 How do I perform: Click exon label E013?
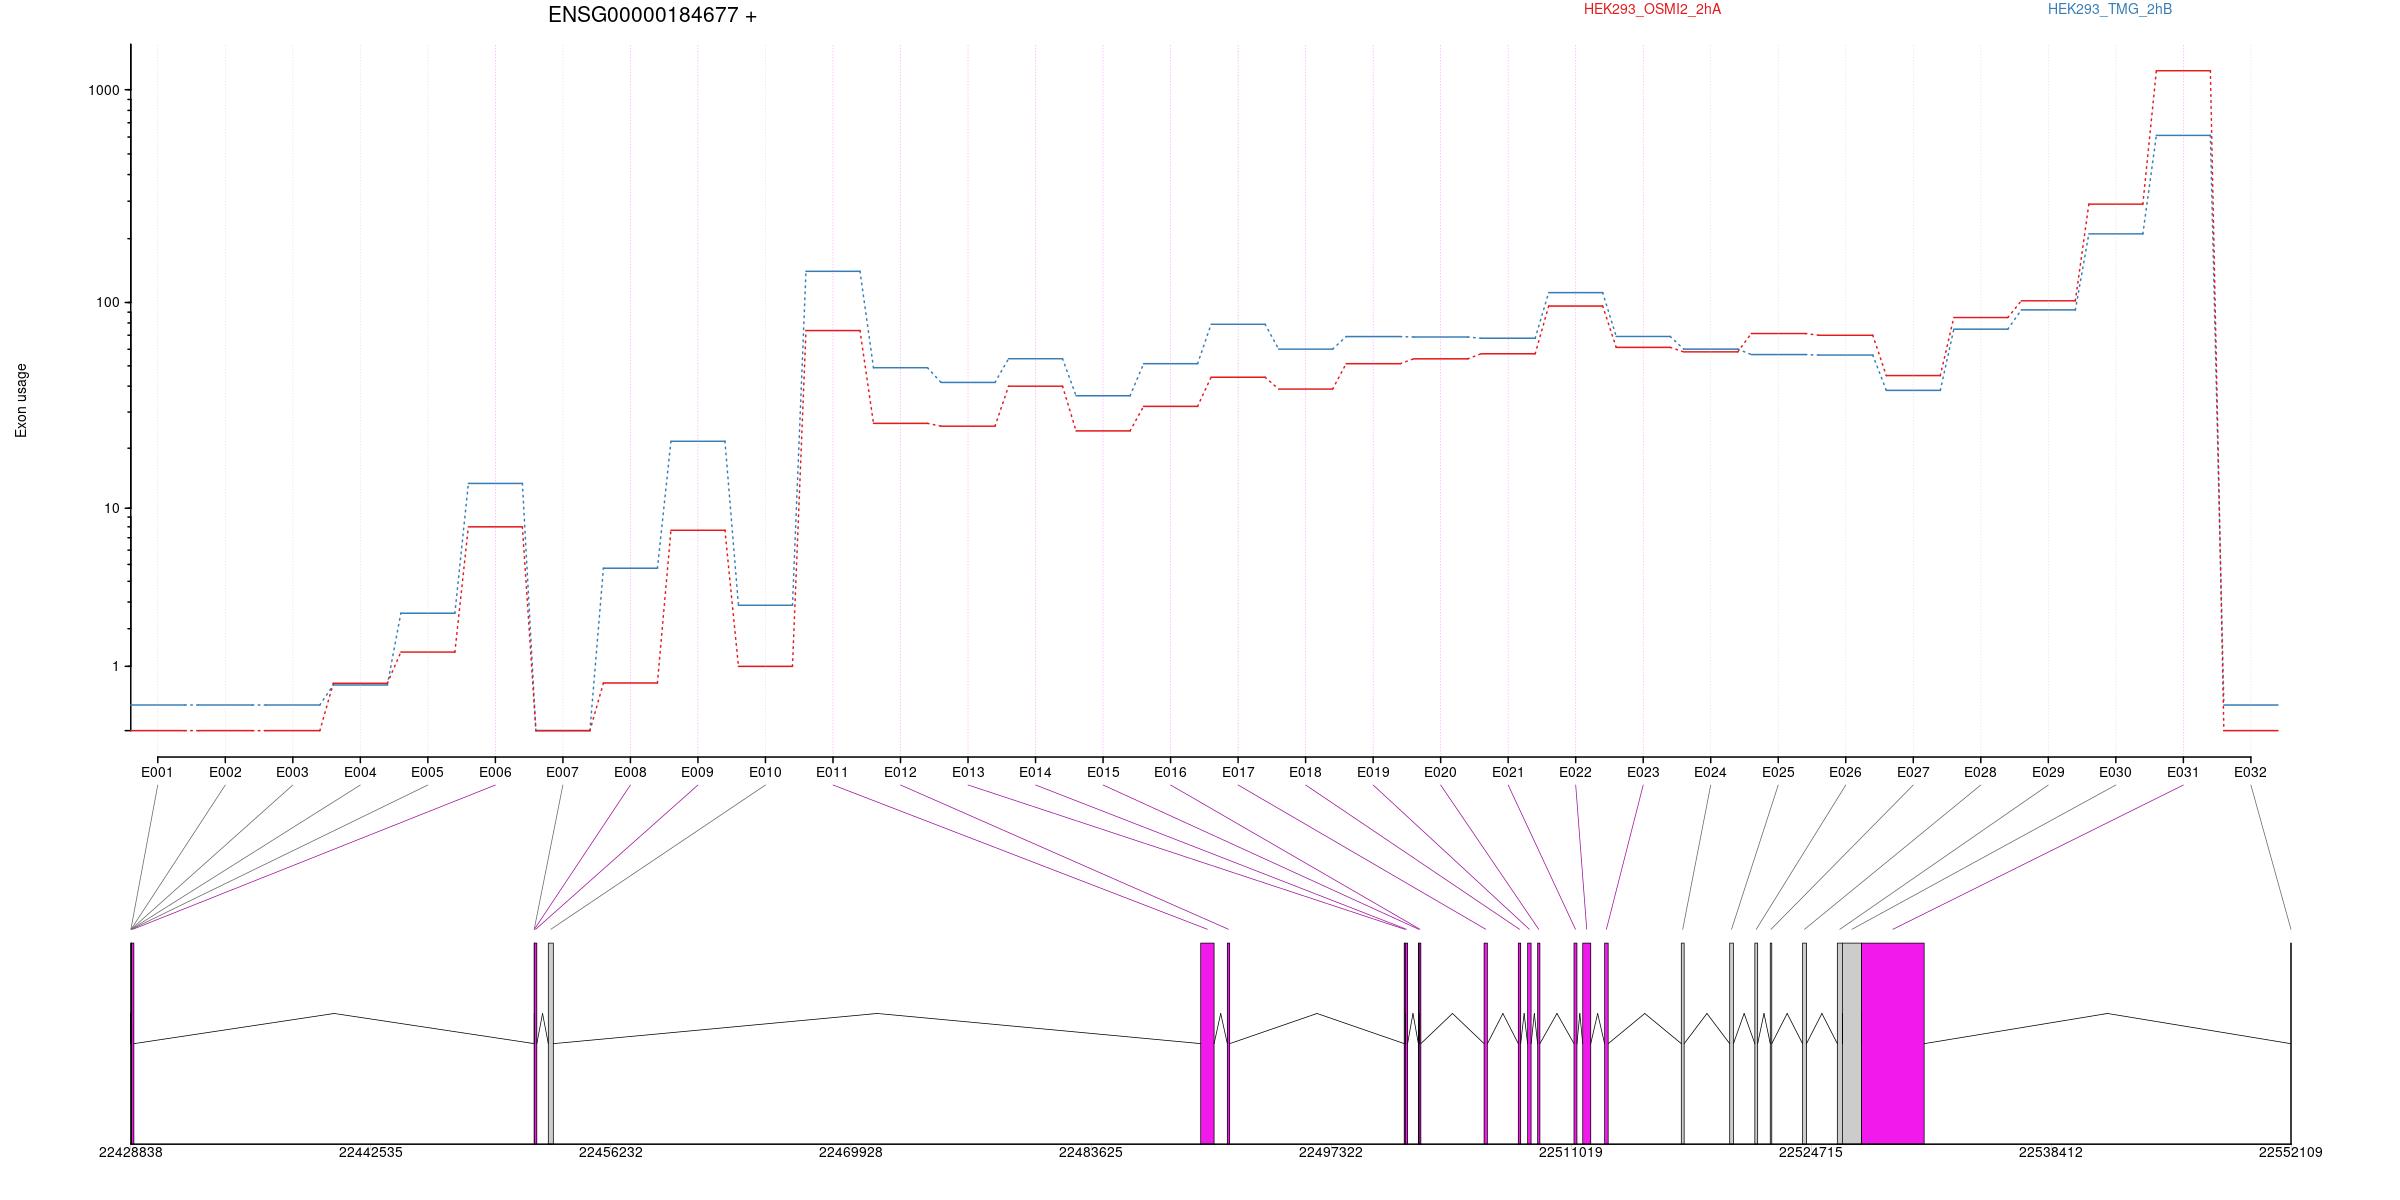coord(968,772)
